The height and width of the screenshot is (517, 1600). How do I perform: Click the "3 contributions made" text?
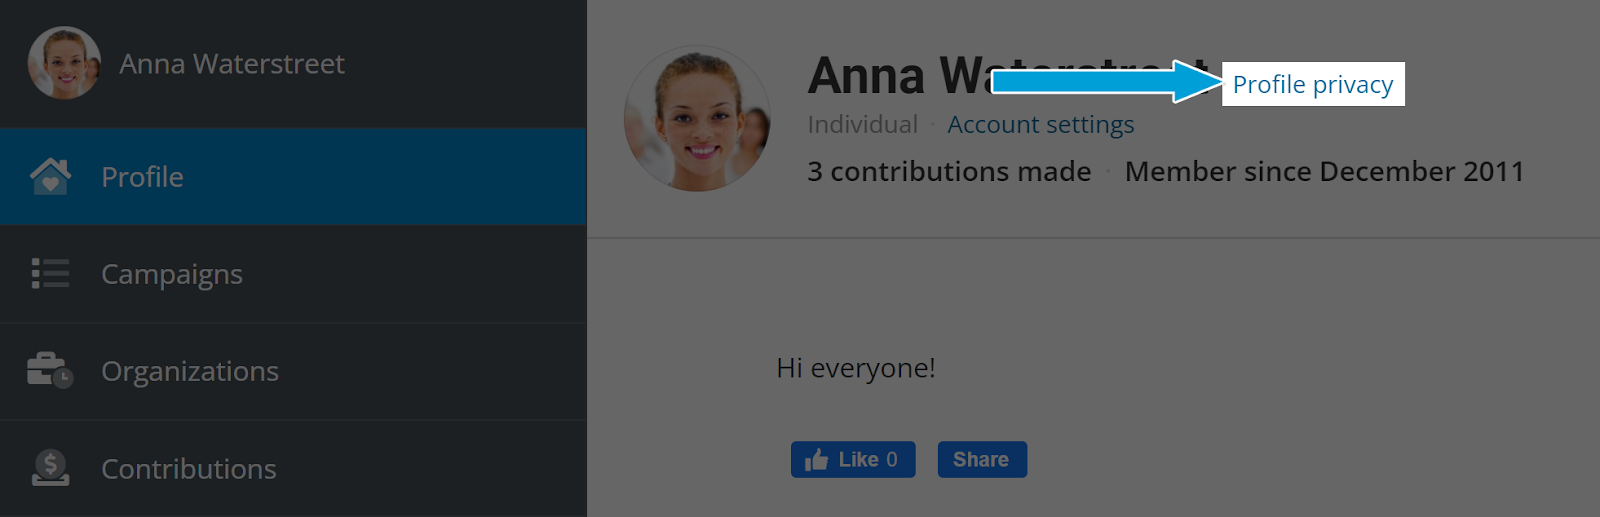(x=949, y=171)
